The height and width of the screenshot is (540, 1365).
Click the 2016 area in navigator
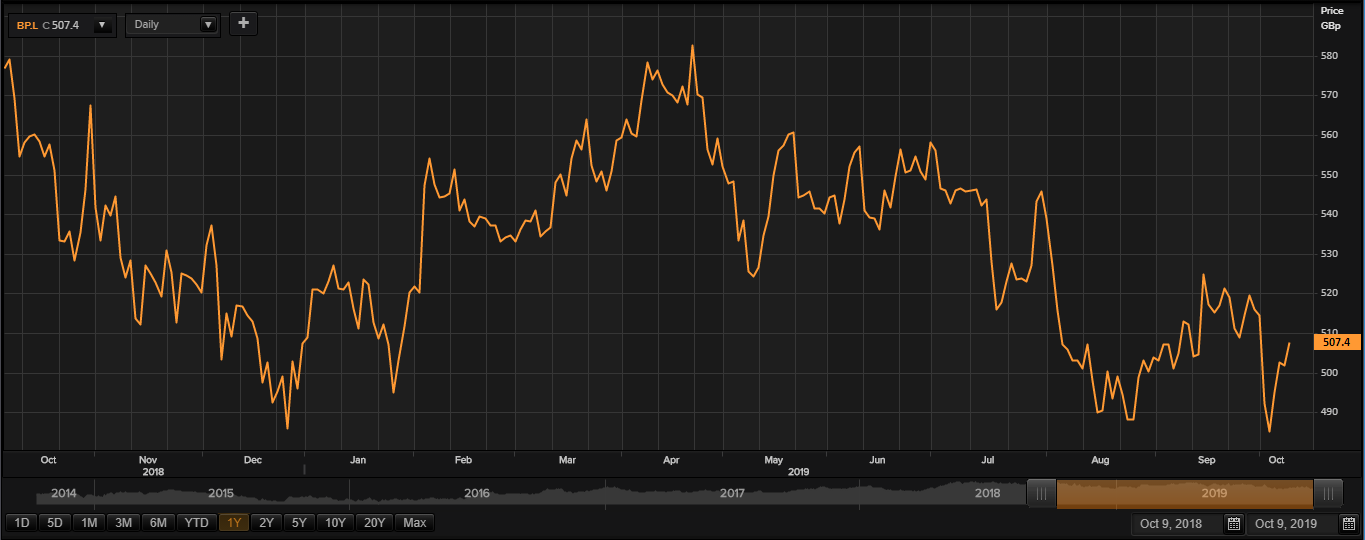[477, 493]
